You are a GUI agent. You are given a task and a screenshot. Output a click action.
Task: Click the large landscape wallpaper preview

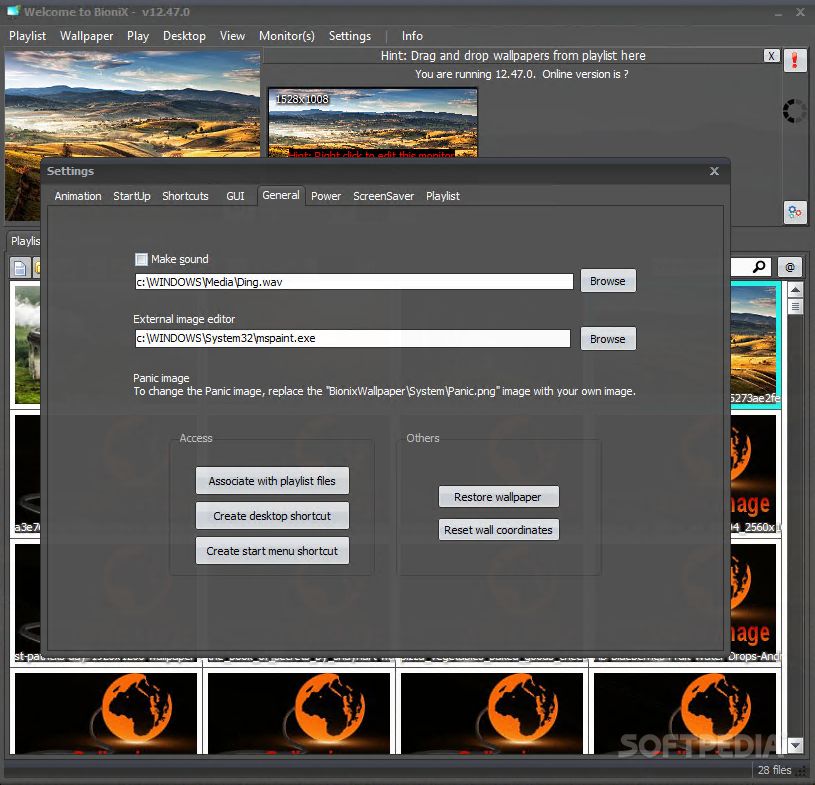(133, 104)
